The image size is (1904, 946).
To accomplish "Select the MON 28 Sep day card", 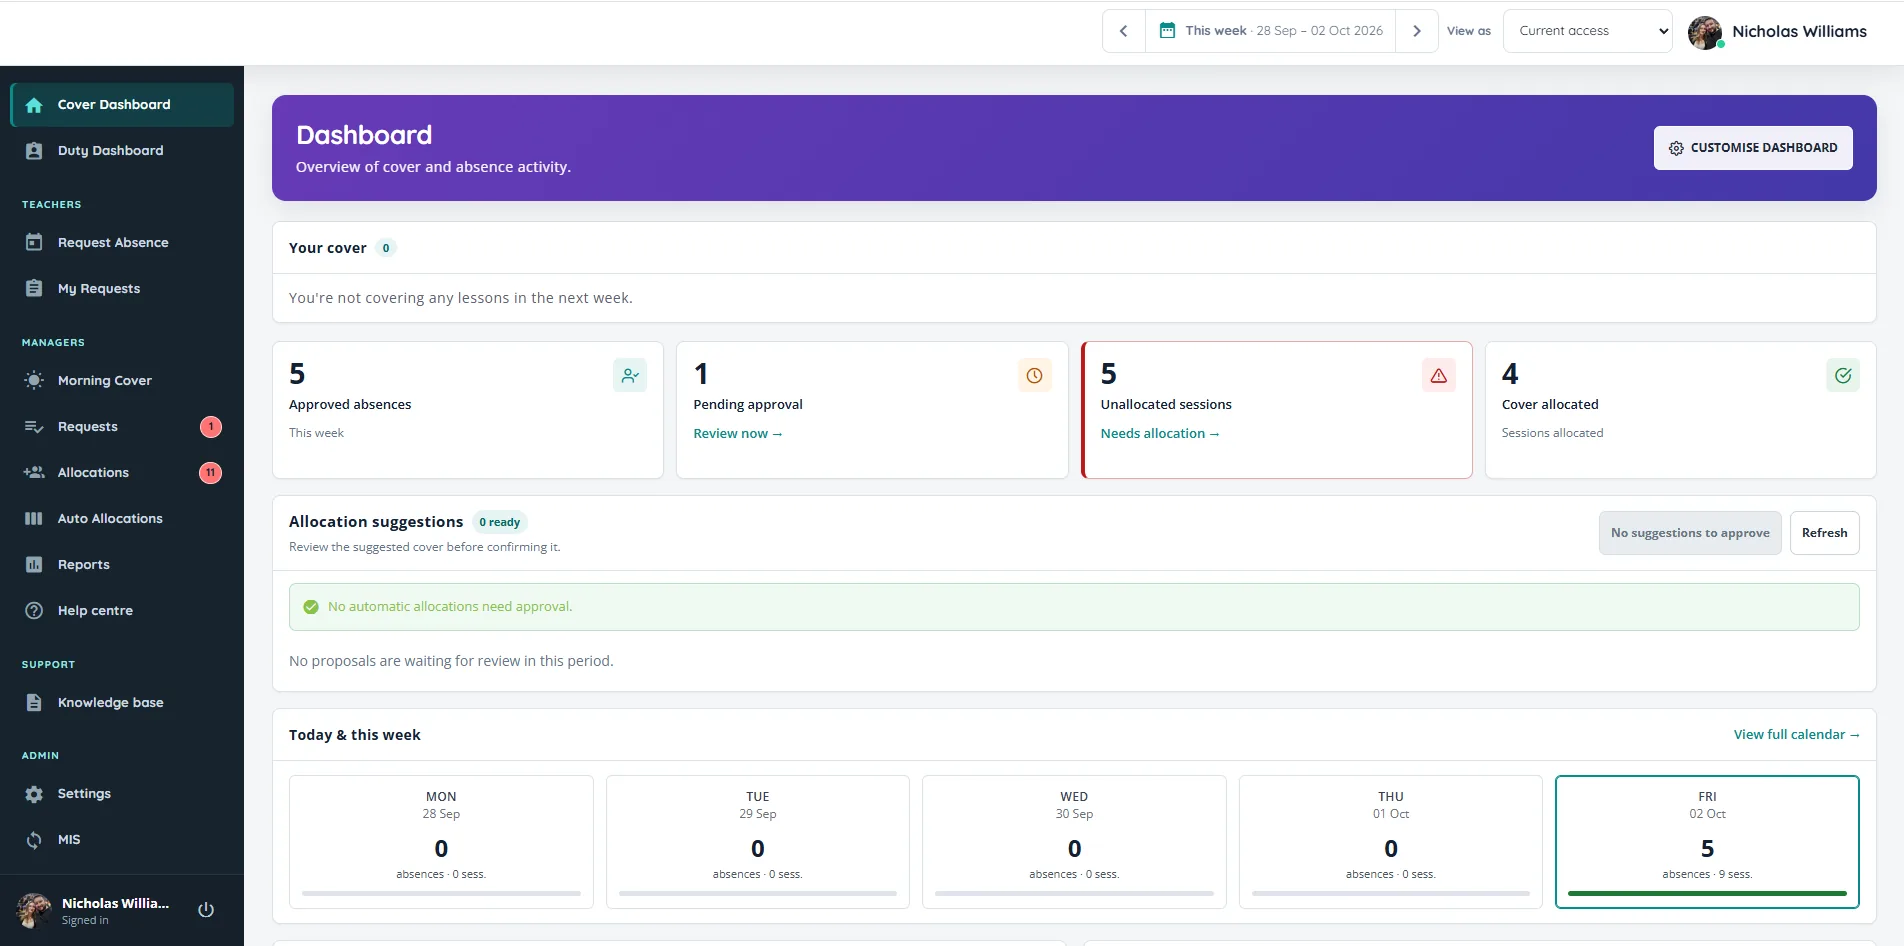I will pyautogui.click(x=441, y=842).
